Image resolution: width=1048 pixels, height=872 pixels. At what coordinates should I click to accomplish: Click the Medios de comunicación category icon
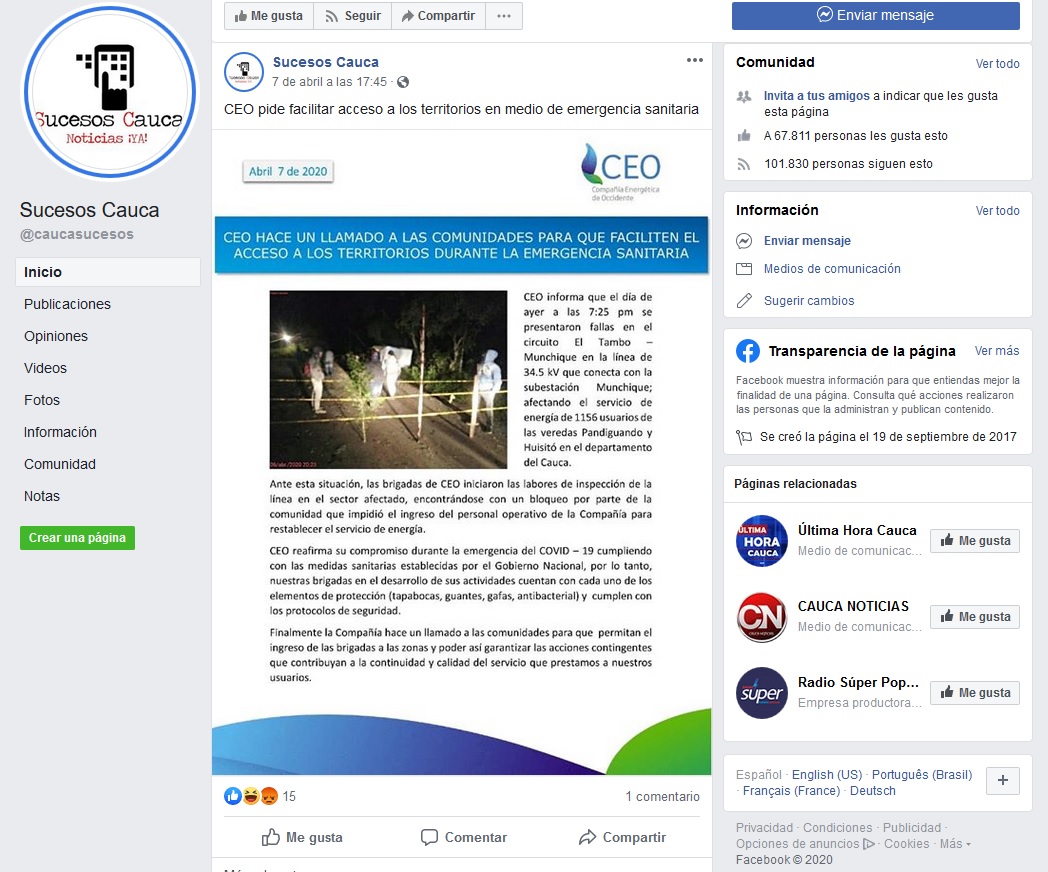pos(744,269)
